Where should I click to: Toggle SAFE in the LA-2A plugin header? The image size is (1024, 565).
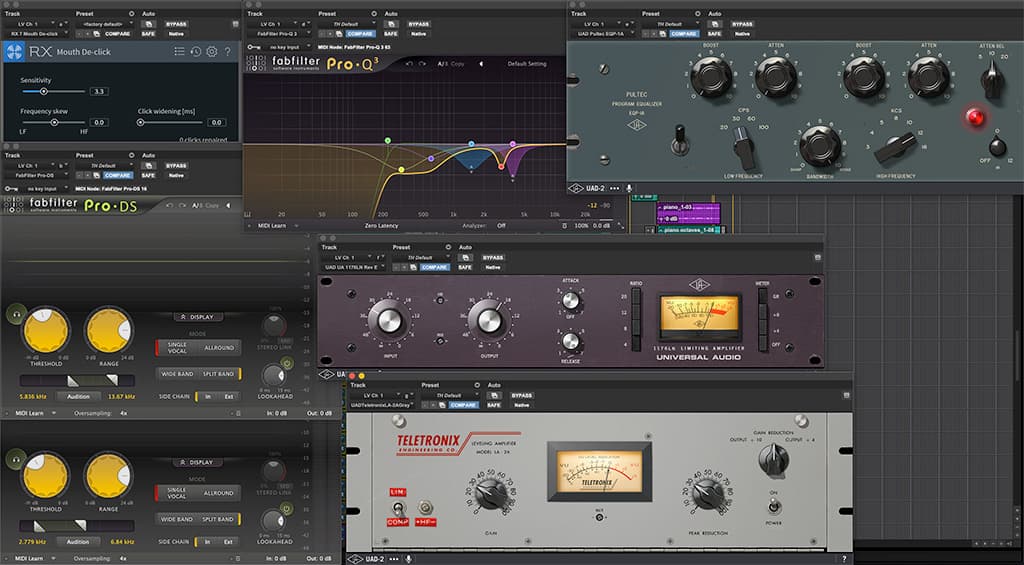(493, 405)
